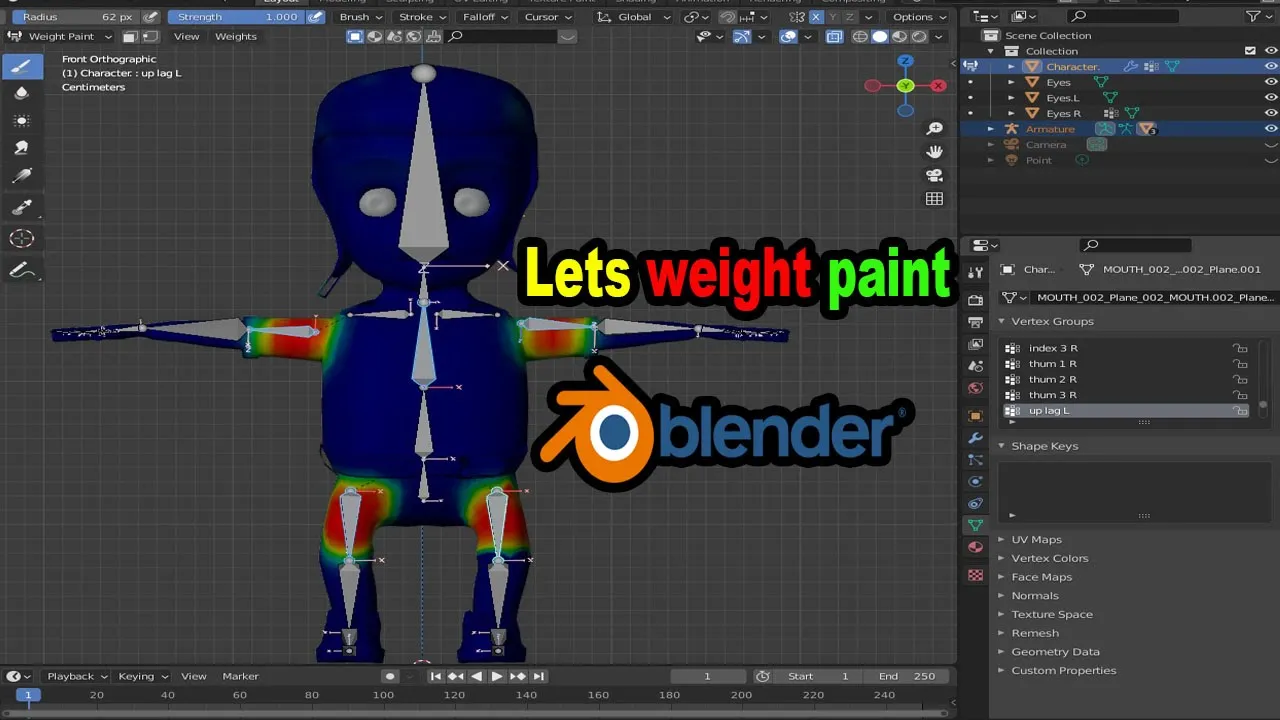The image size is (1280, 720).
Task: Open the viewport View menu
Action: 186,36
